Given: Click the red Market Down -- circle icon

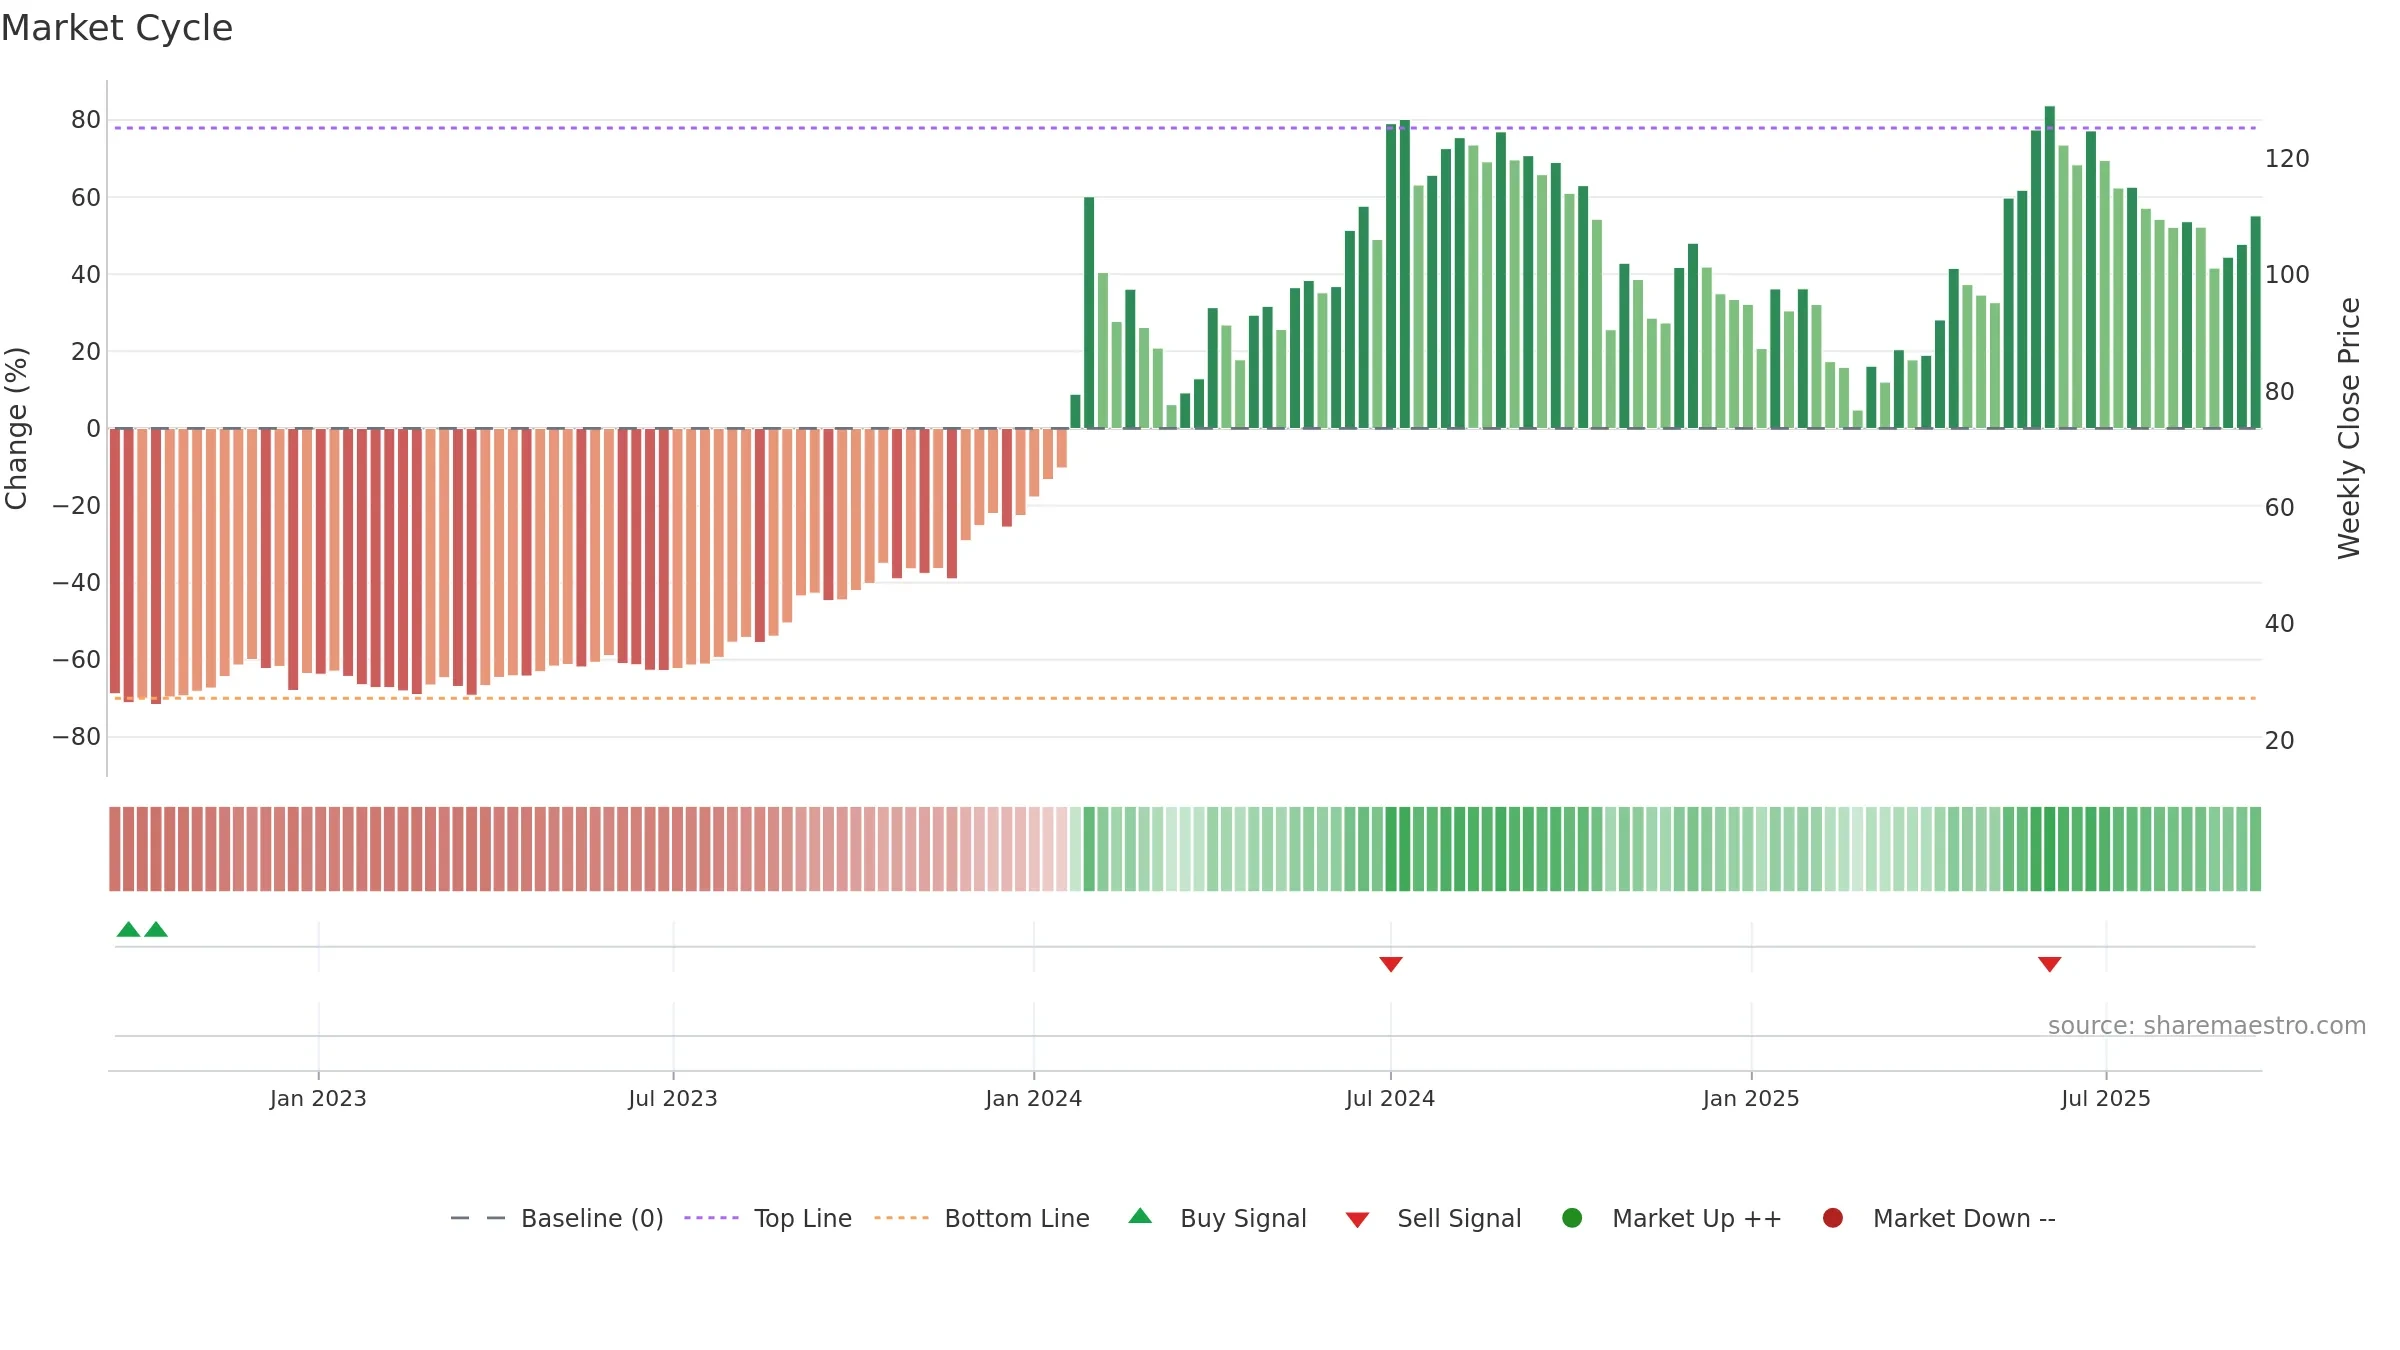Looking at the screenshot, I should pyautogui.click(x=1833, y=1218).
